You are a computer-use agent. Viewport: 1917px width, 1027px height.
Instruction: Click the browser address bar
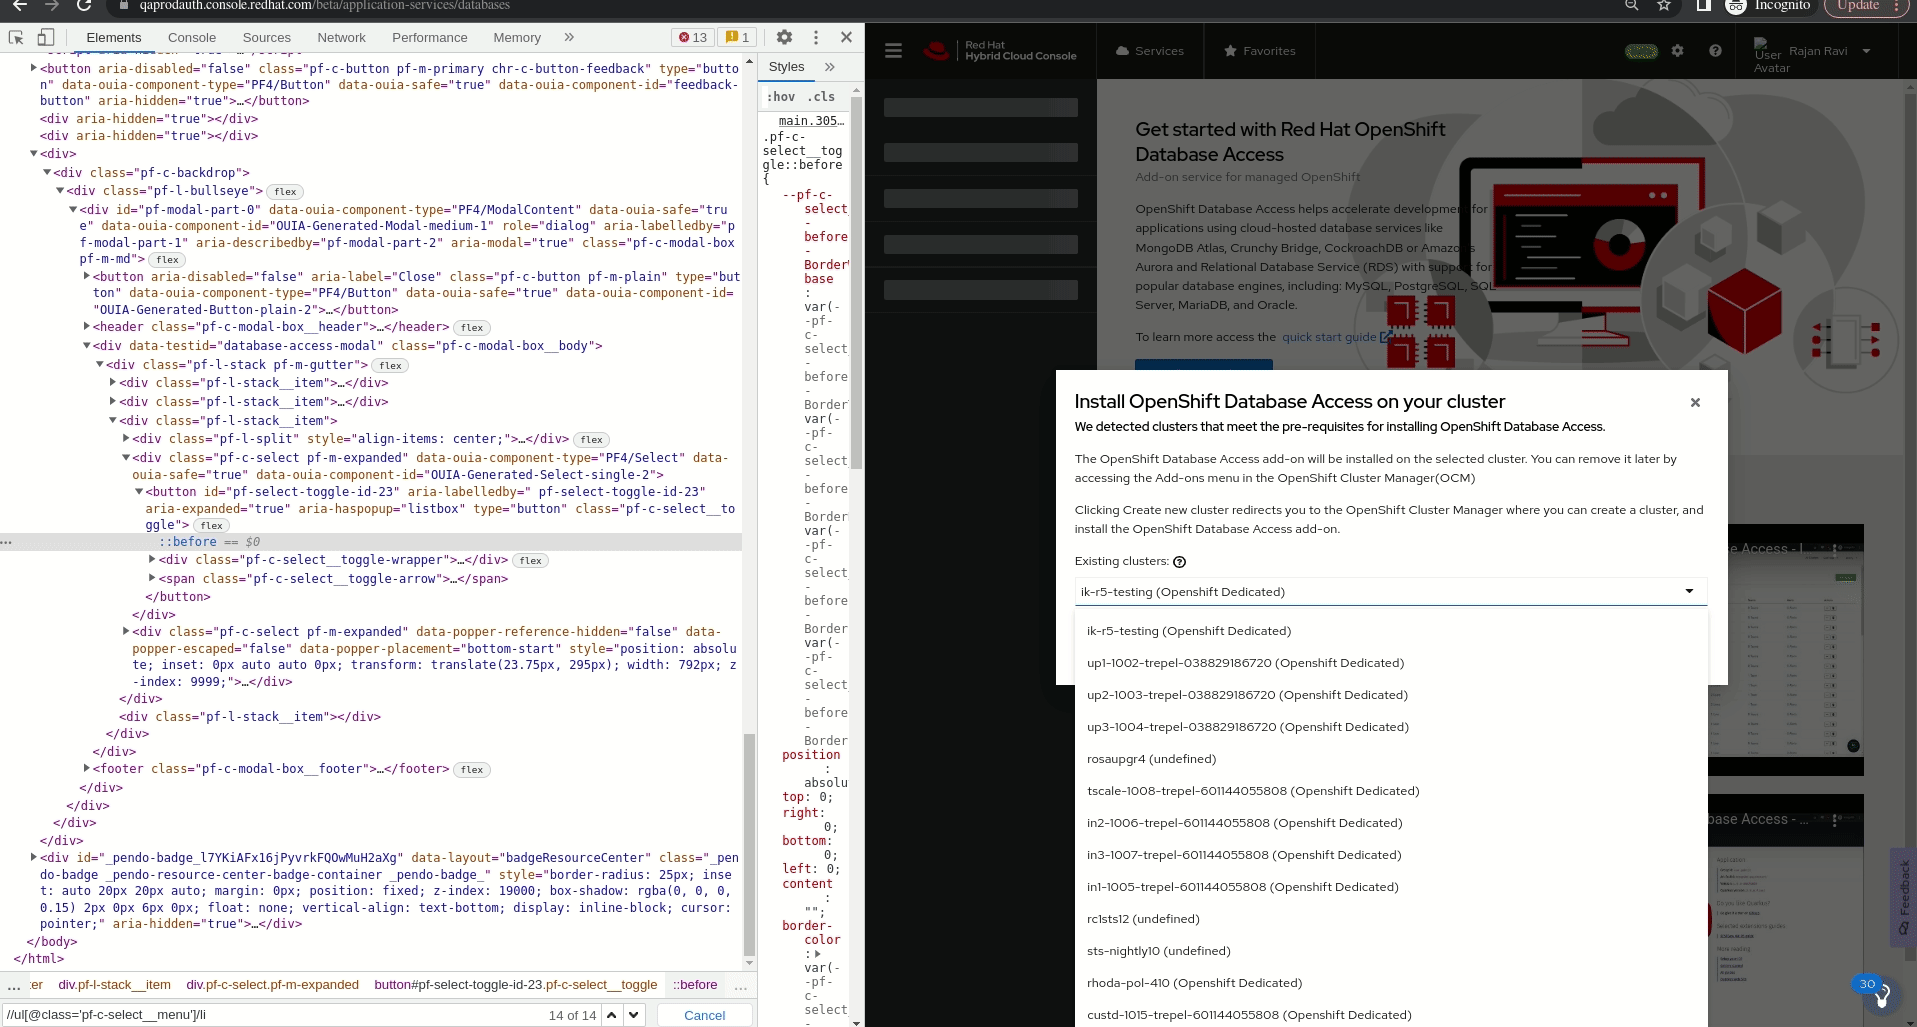pyautogui.click(x=860, y=5)
